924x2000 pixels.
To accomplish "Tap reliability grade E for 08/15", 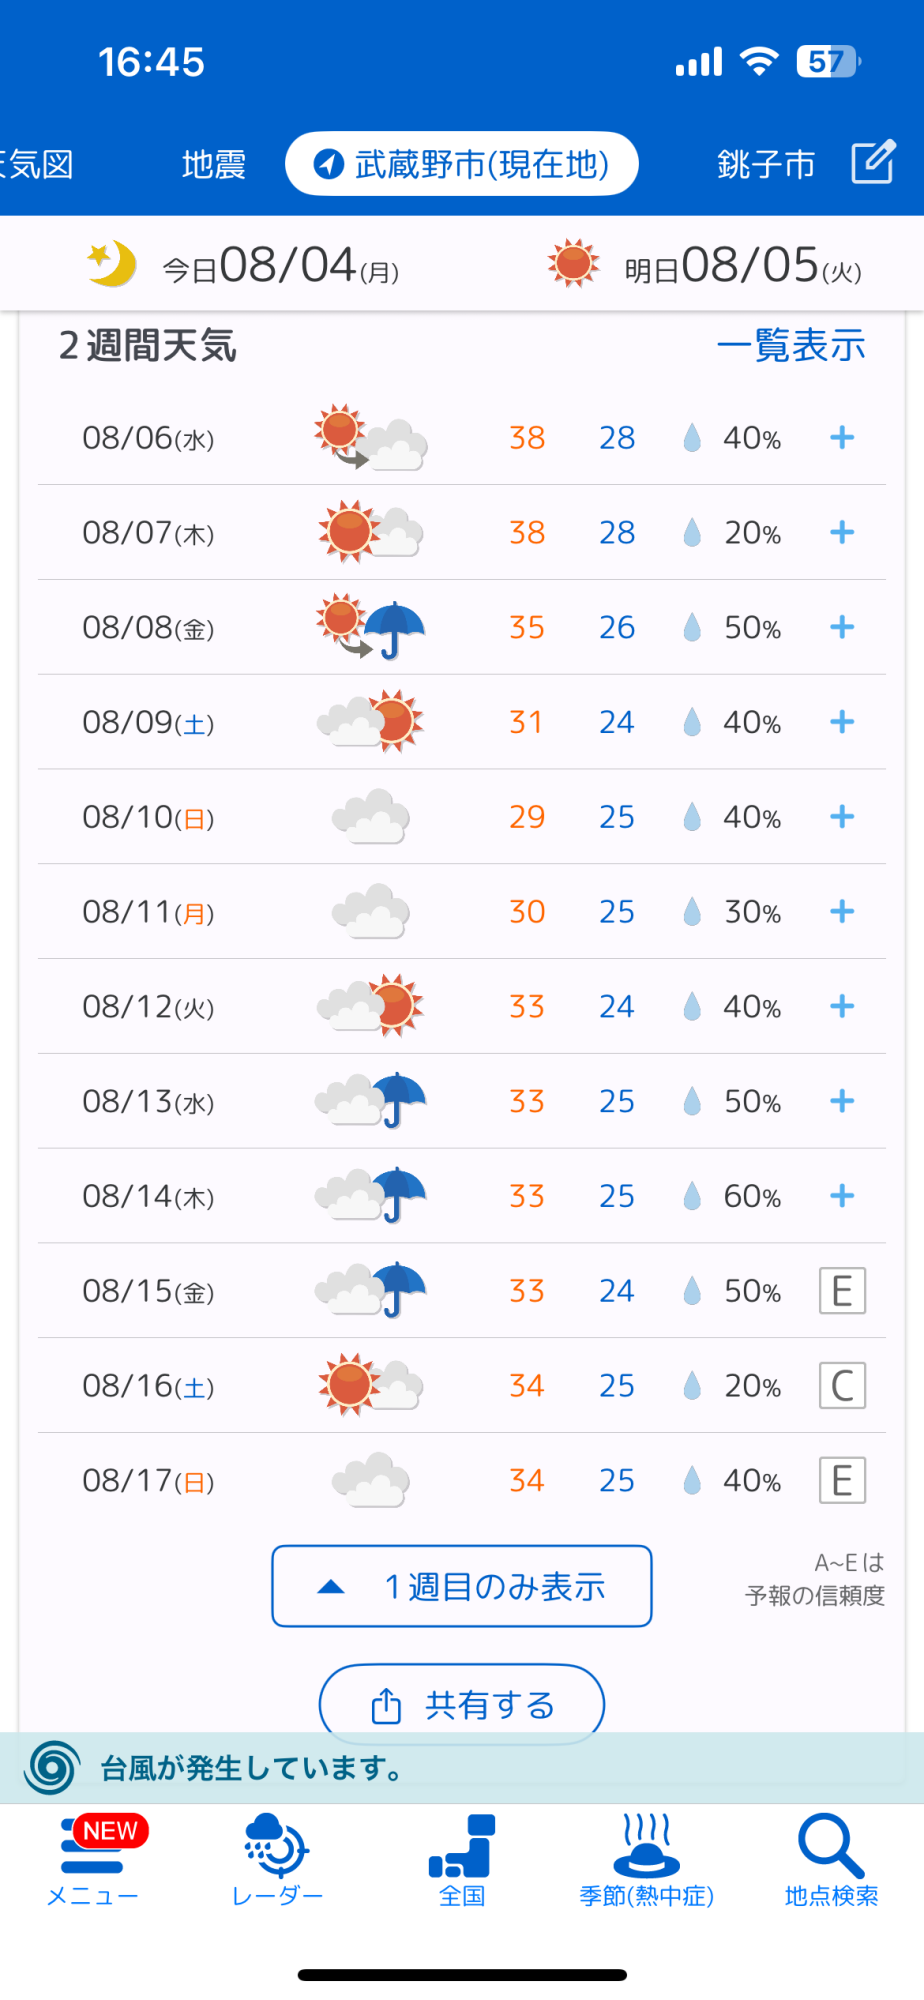I will [842, 1291].
